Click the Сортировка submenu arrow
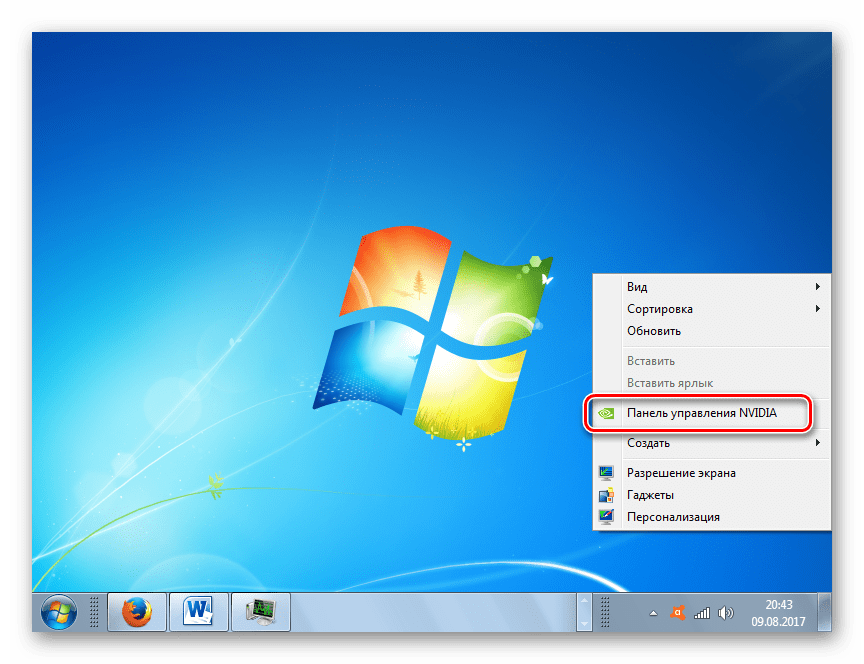 click(x=818, y=309)
